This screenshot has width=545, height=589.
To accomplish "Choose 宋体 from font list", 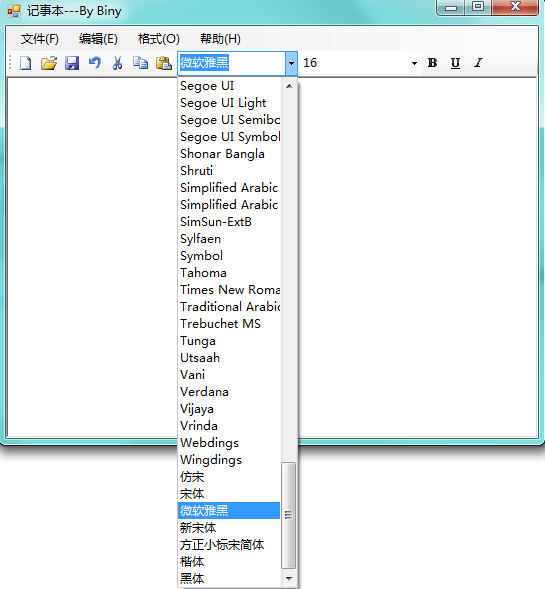I will tap(229, 494).
